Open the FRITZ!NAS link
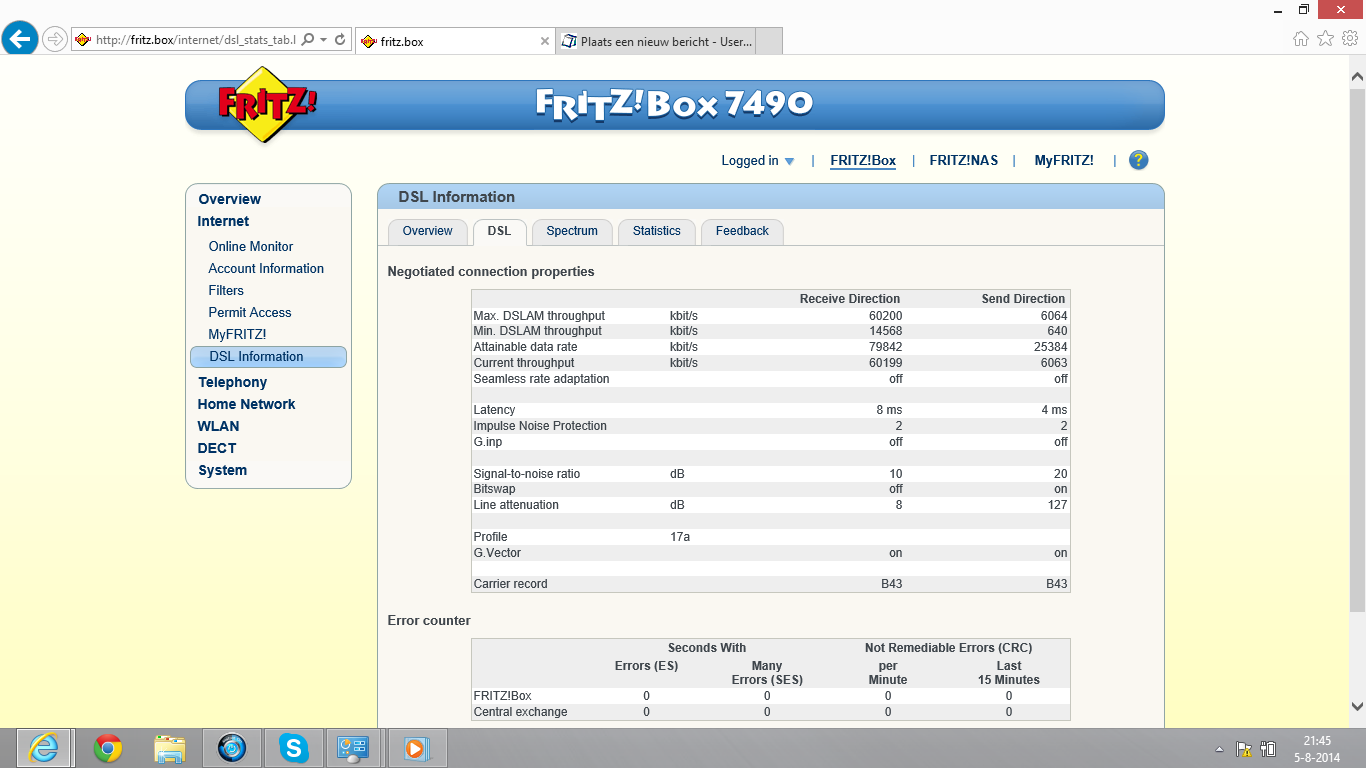 pyautogui.click(x=963, y=161)
